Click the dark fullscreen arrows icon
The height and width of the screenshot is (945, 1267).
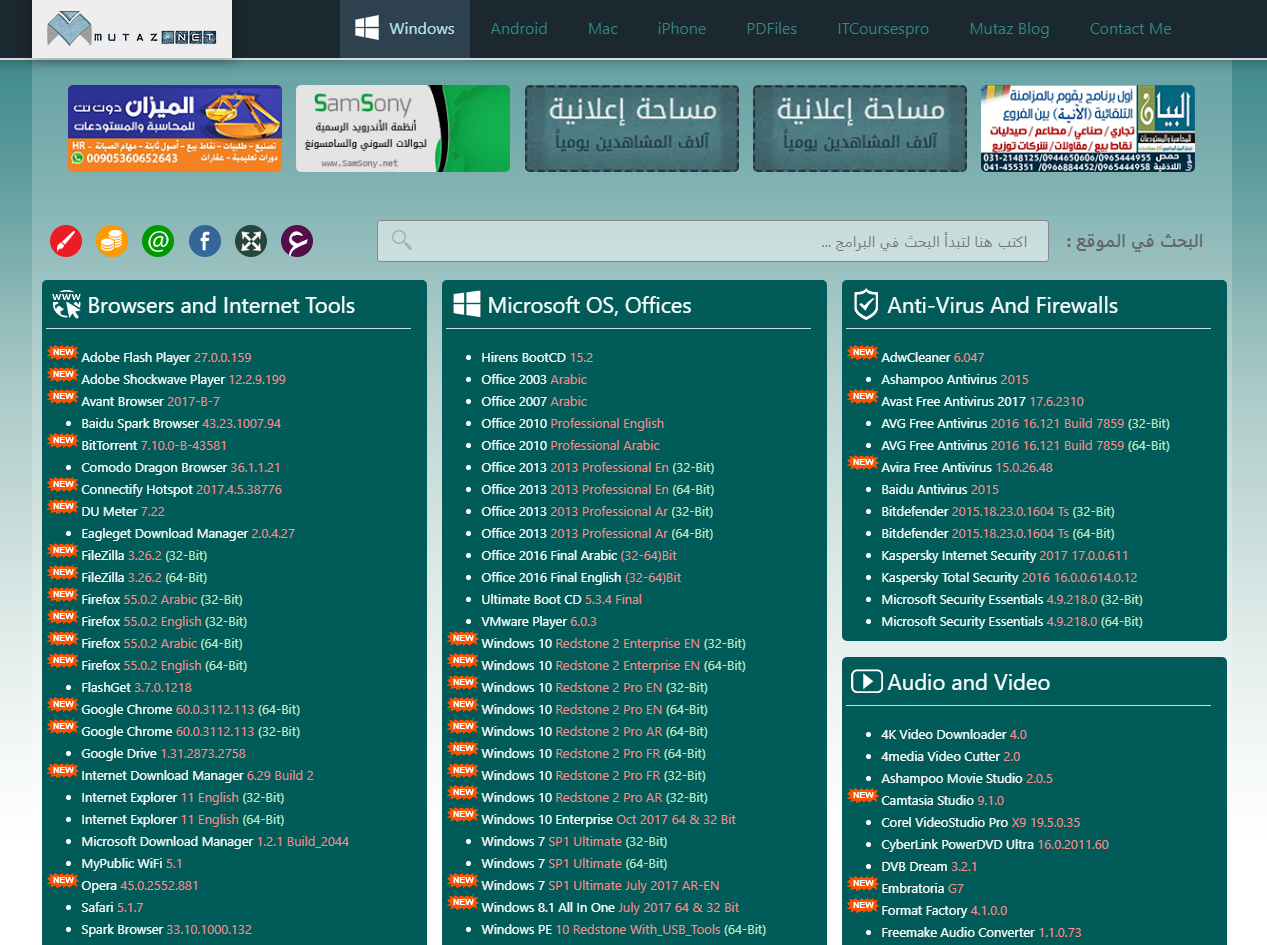click(251, 241)
